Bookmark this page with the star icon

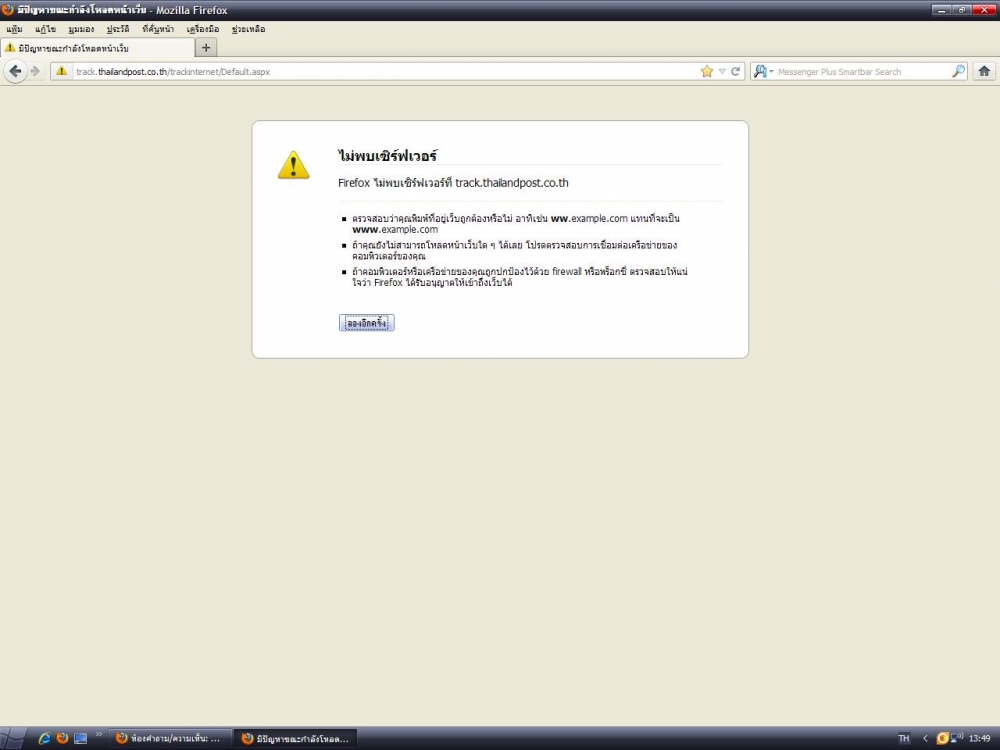[x=707, y=71]
